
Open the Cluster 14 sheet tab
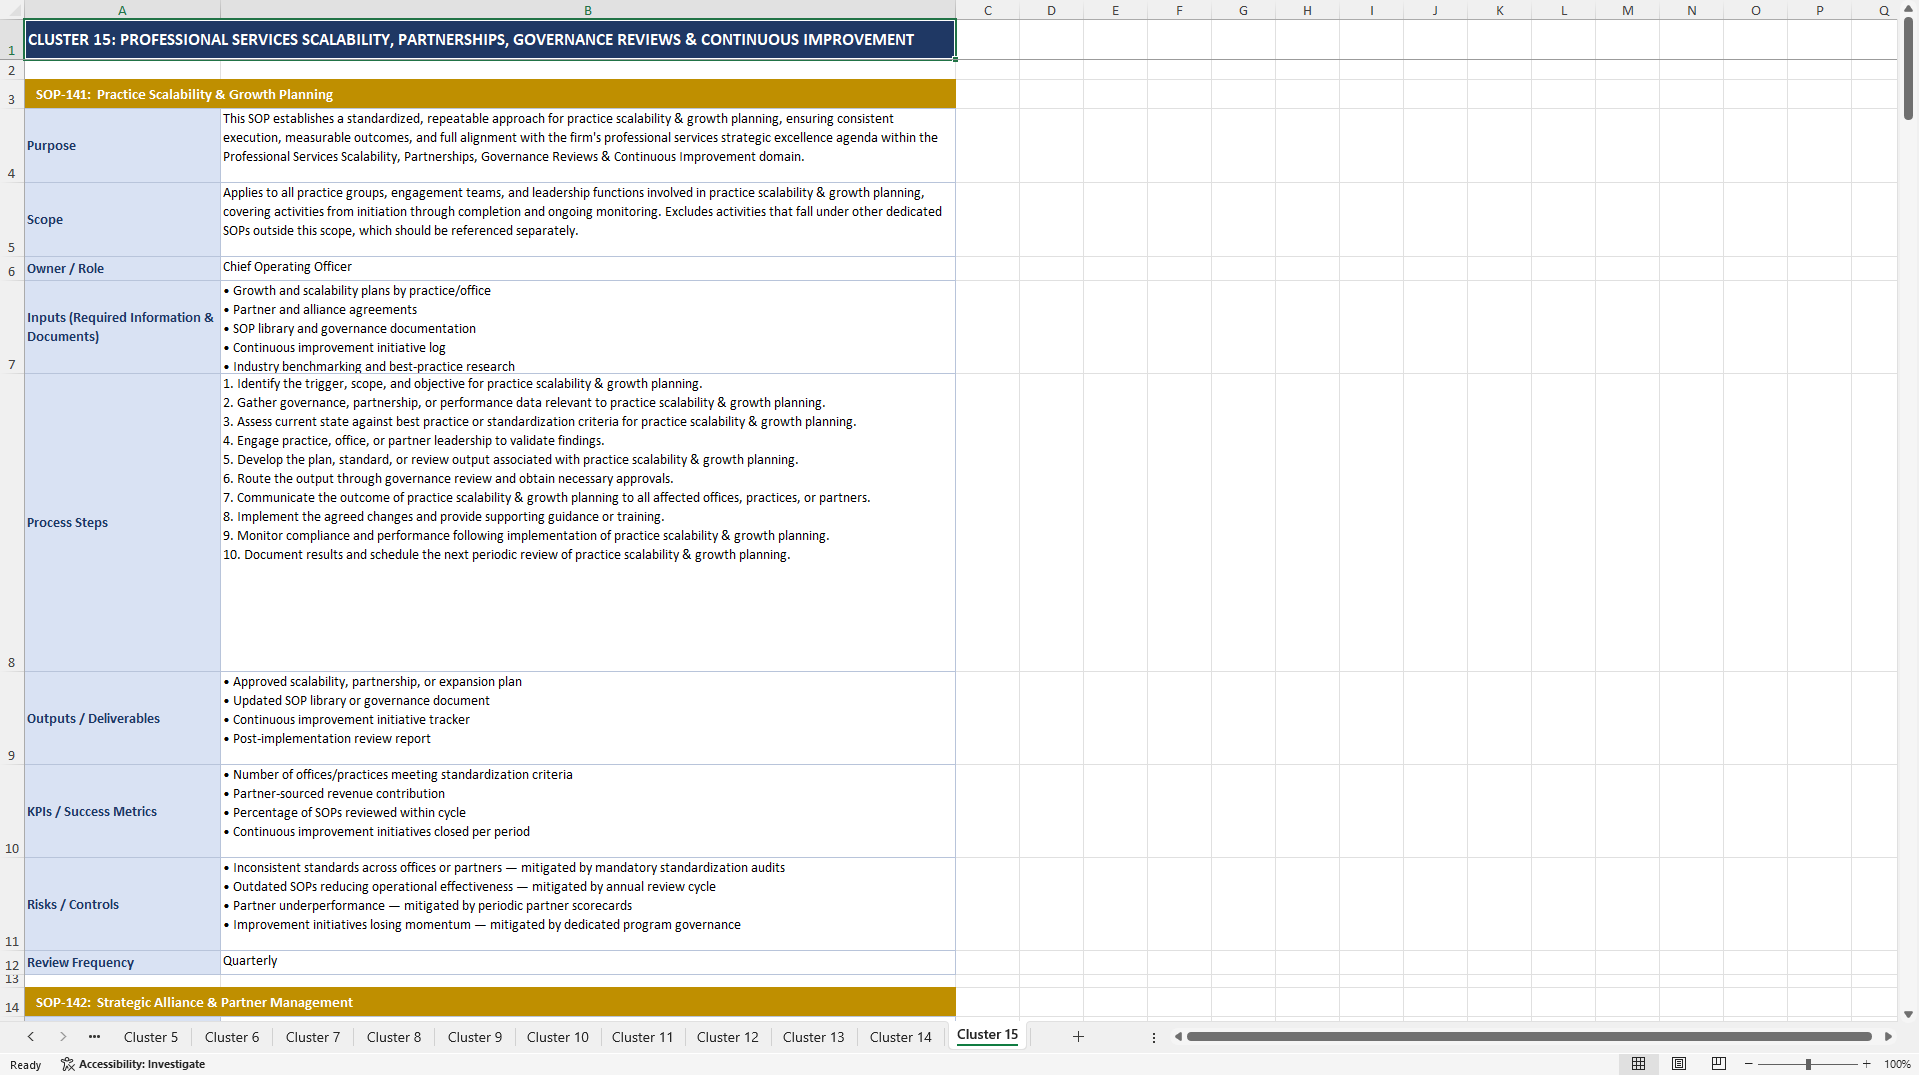click(901, 1037)
